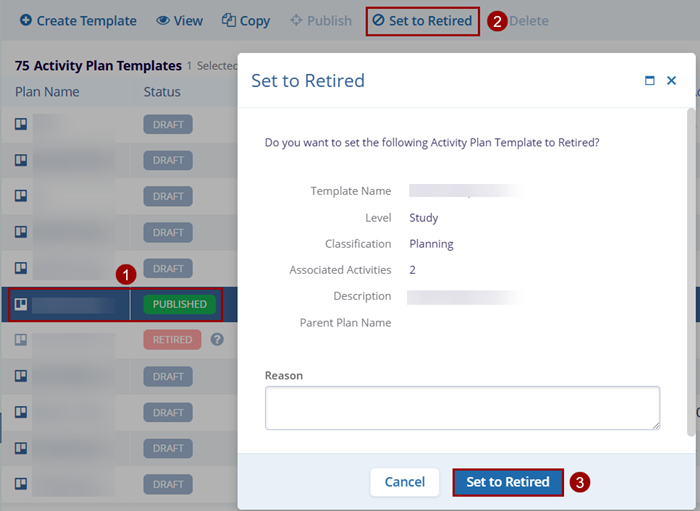This screenshot has height=511, width=700.
Task: Close the Set to Retired dialog
Action: click(672, 81)
